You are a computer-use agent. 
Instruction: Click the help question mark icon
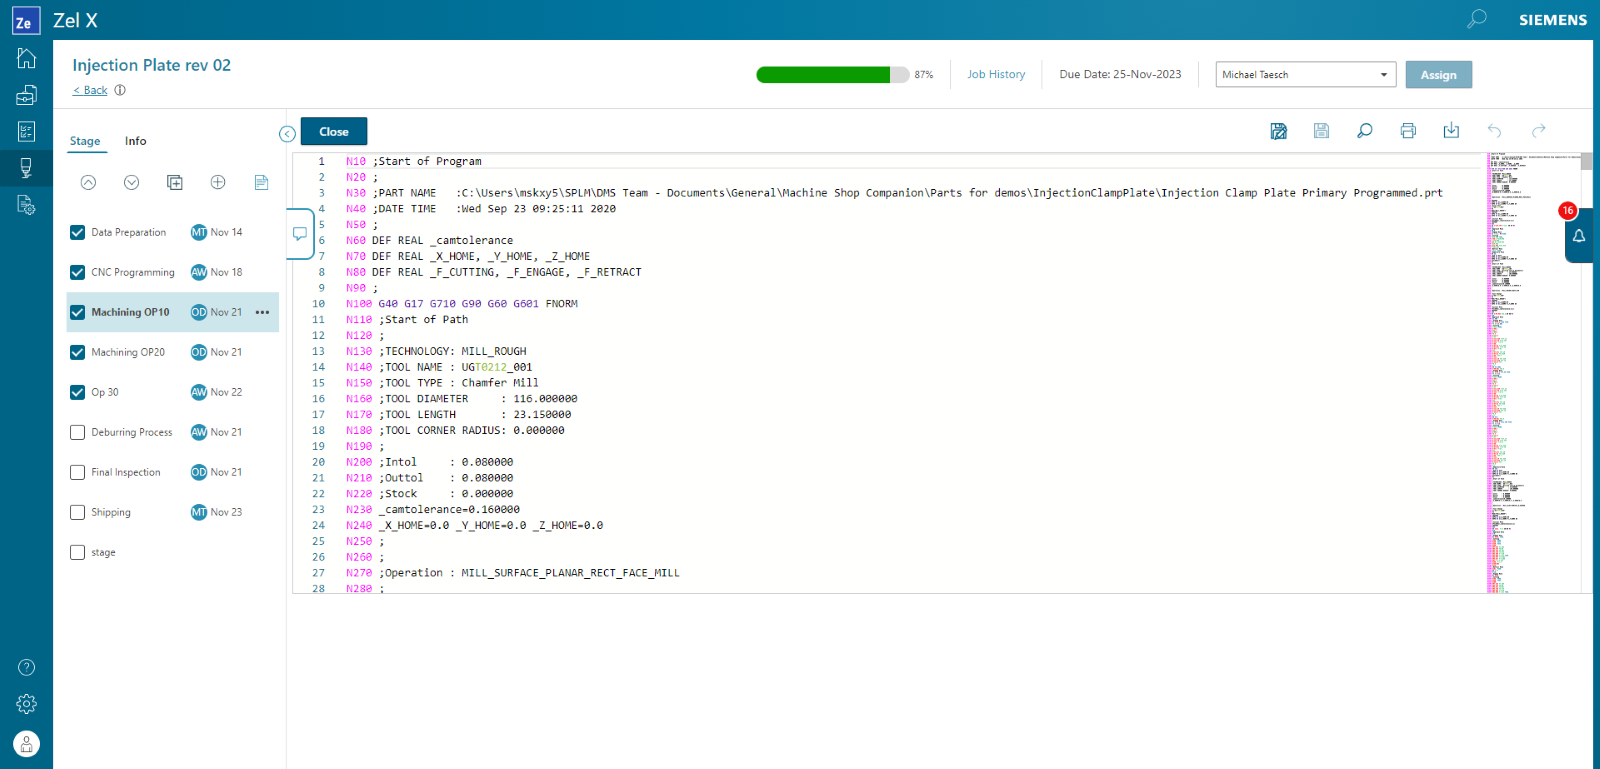coord(26,667)
